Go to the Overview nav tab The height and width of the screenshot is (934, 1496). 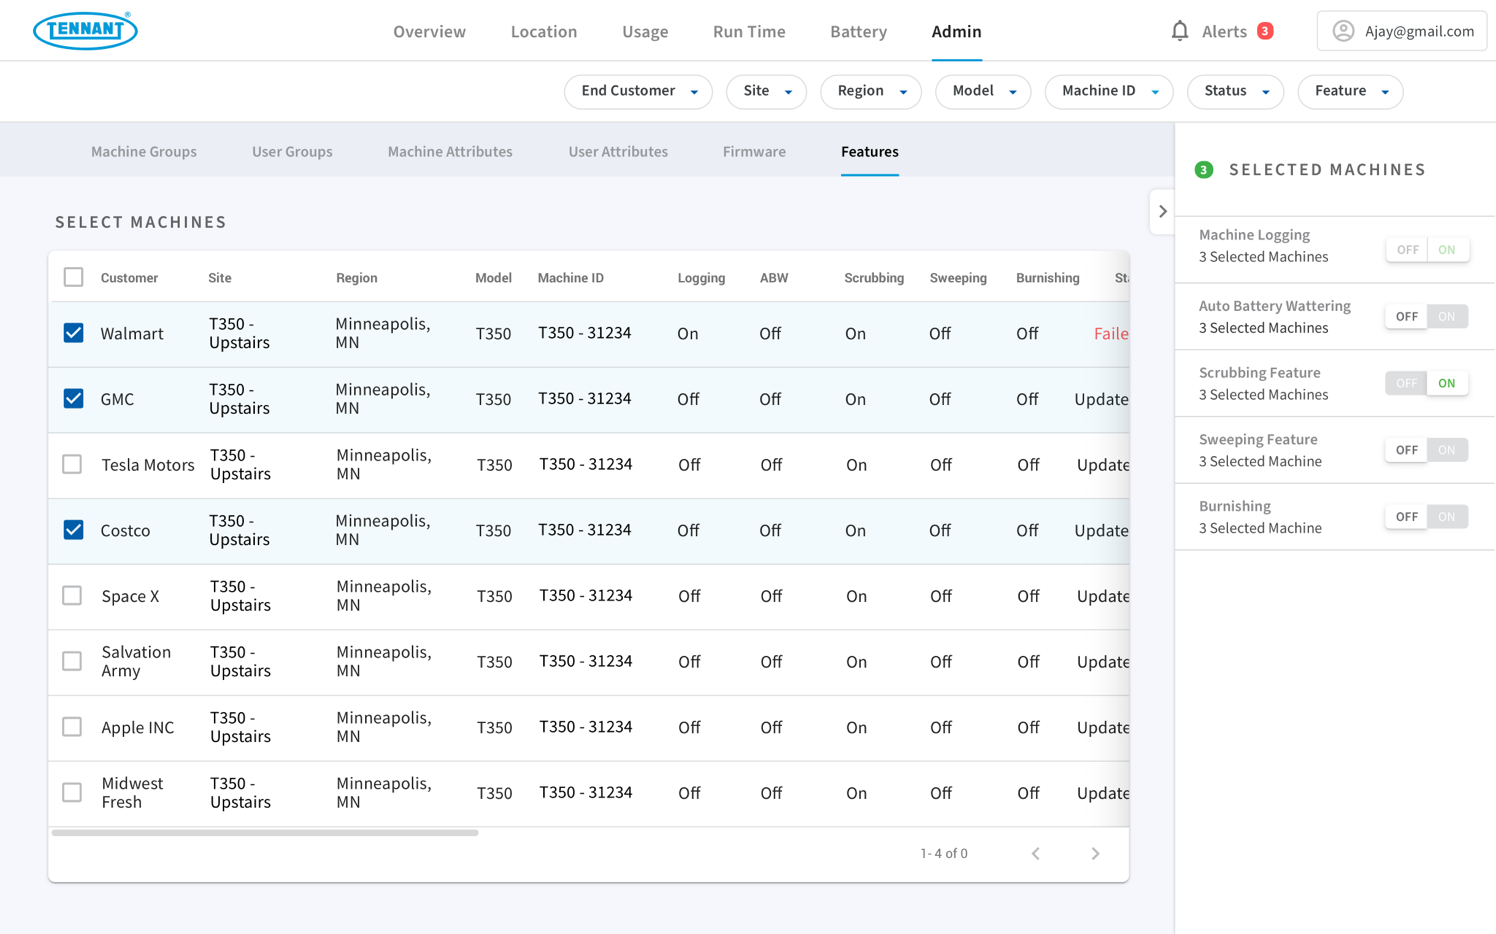[x=429, y=32]
